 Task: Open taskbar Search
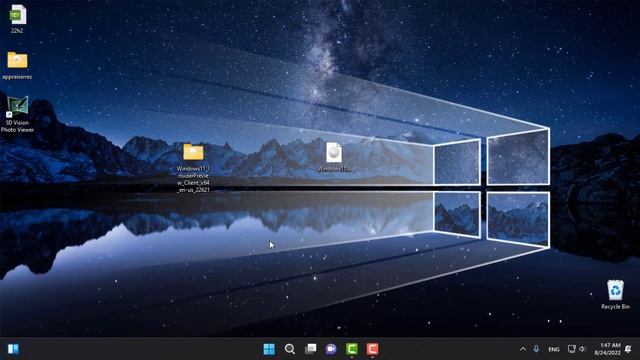coord(290,349)
